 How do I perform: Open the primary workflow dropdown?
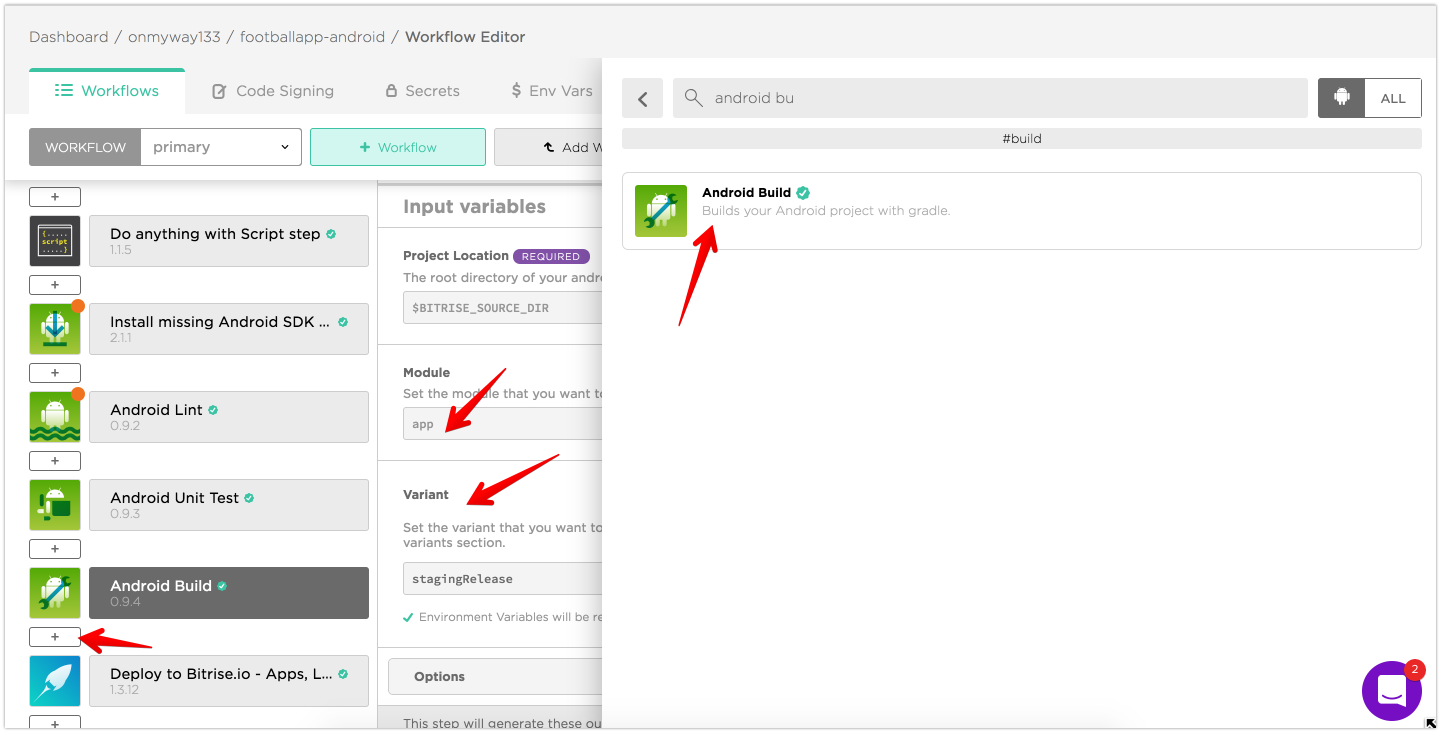coord(221,147)
